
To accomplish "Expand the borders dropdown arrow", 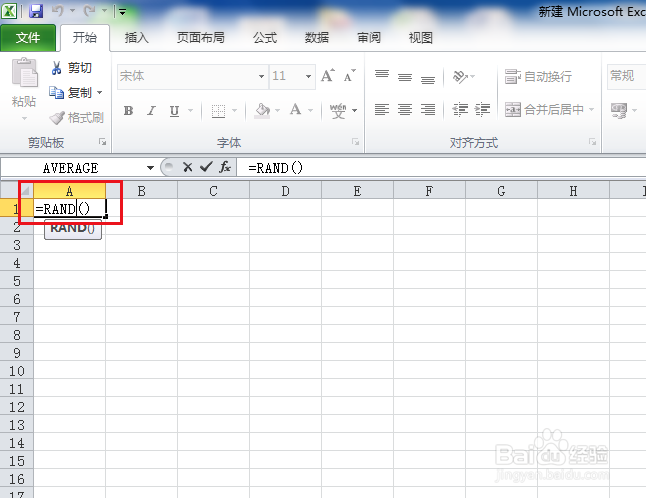I will 234,110.
